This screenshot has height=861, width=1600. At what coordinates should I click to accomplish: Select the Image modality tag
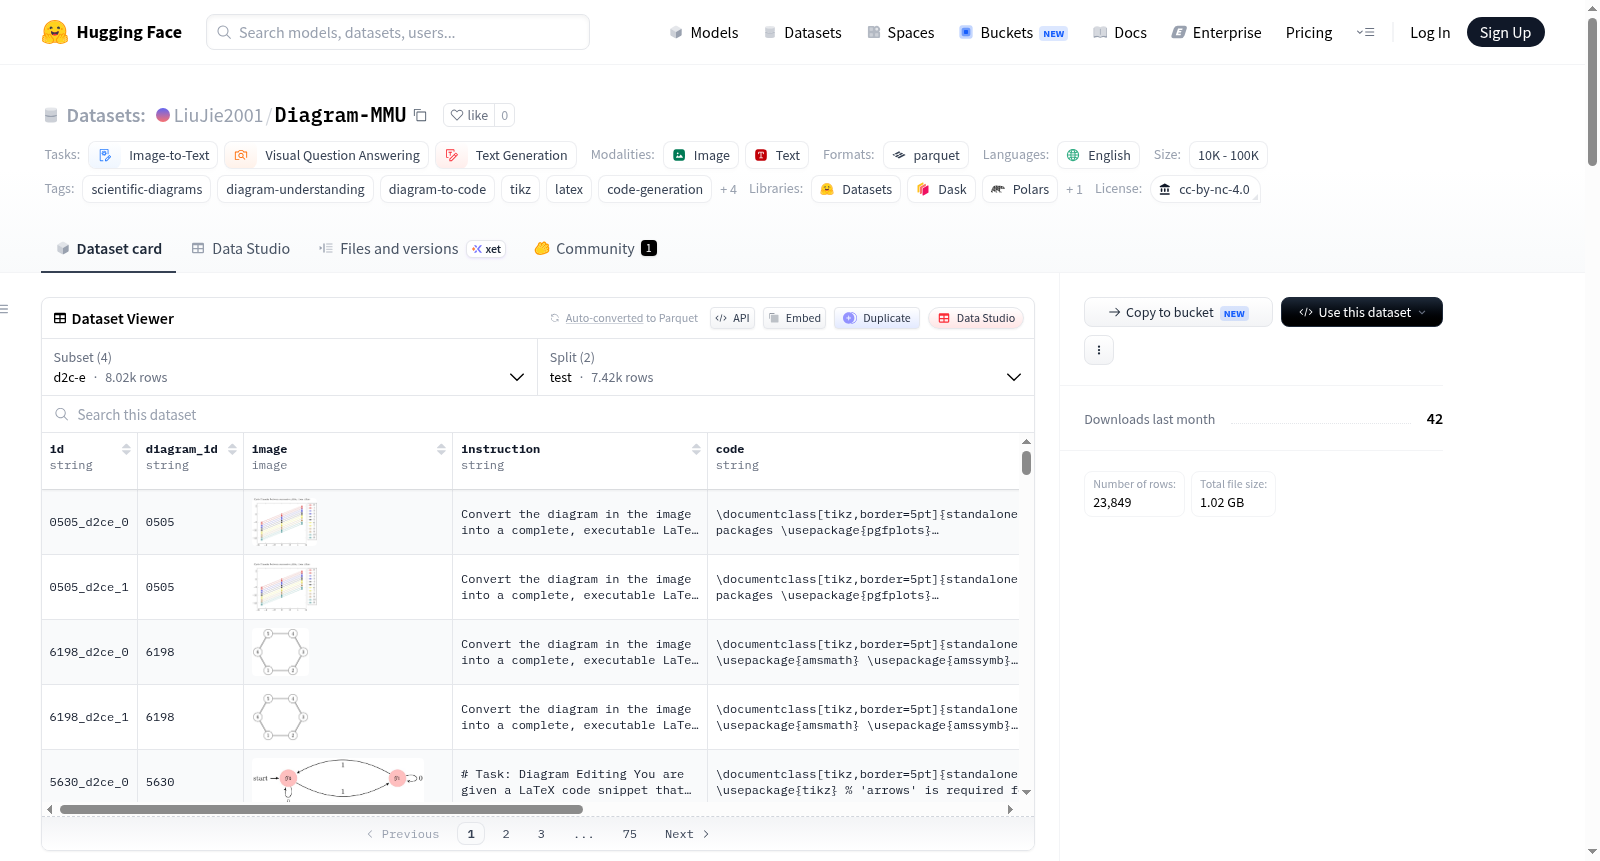coord(701,155)
